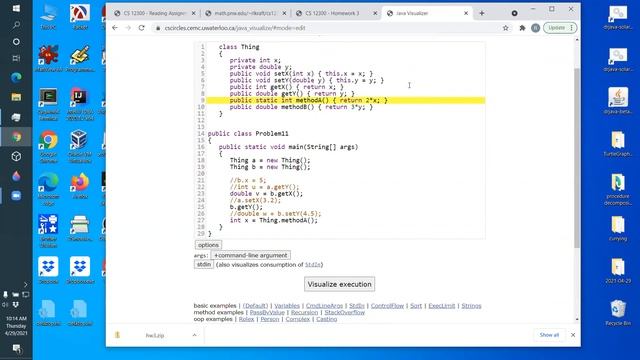This screenshot has height=360, width=640.
Task: Switch to math.pnw.edu tab
Action: pos(246,13)
